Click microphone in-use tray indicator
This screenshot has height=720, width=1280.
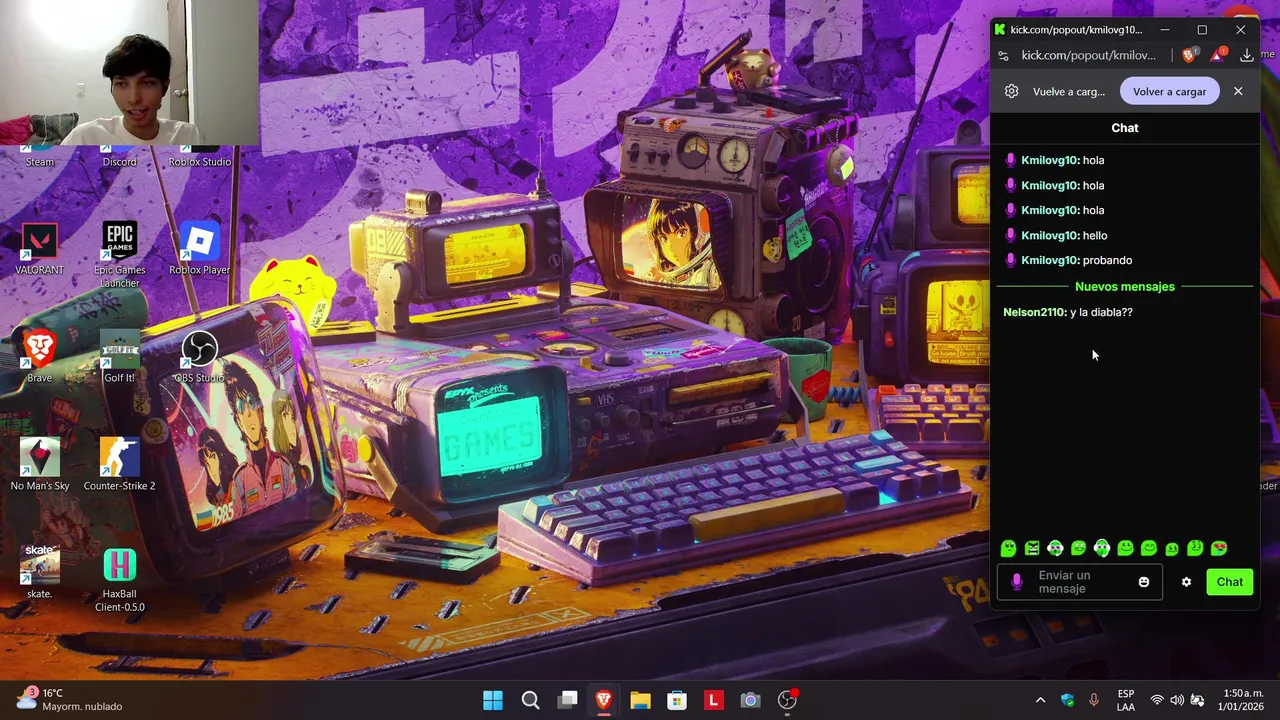(x=1093, y=700)
